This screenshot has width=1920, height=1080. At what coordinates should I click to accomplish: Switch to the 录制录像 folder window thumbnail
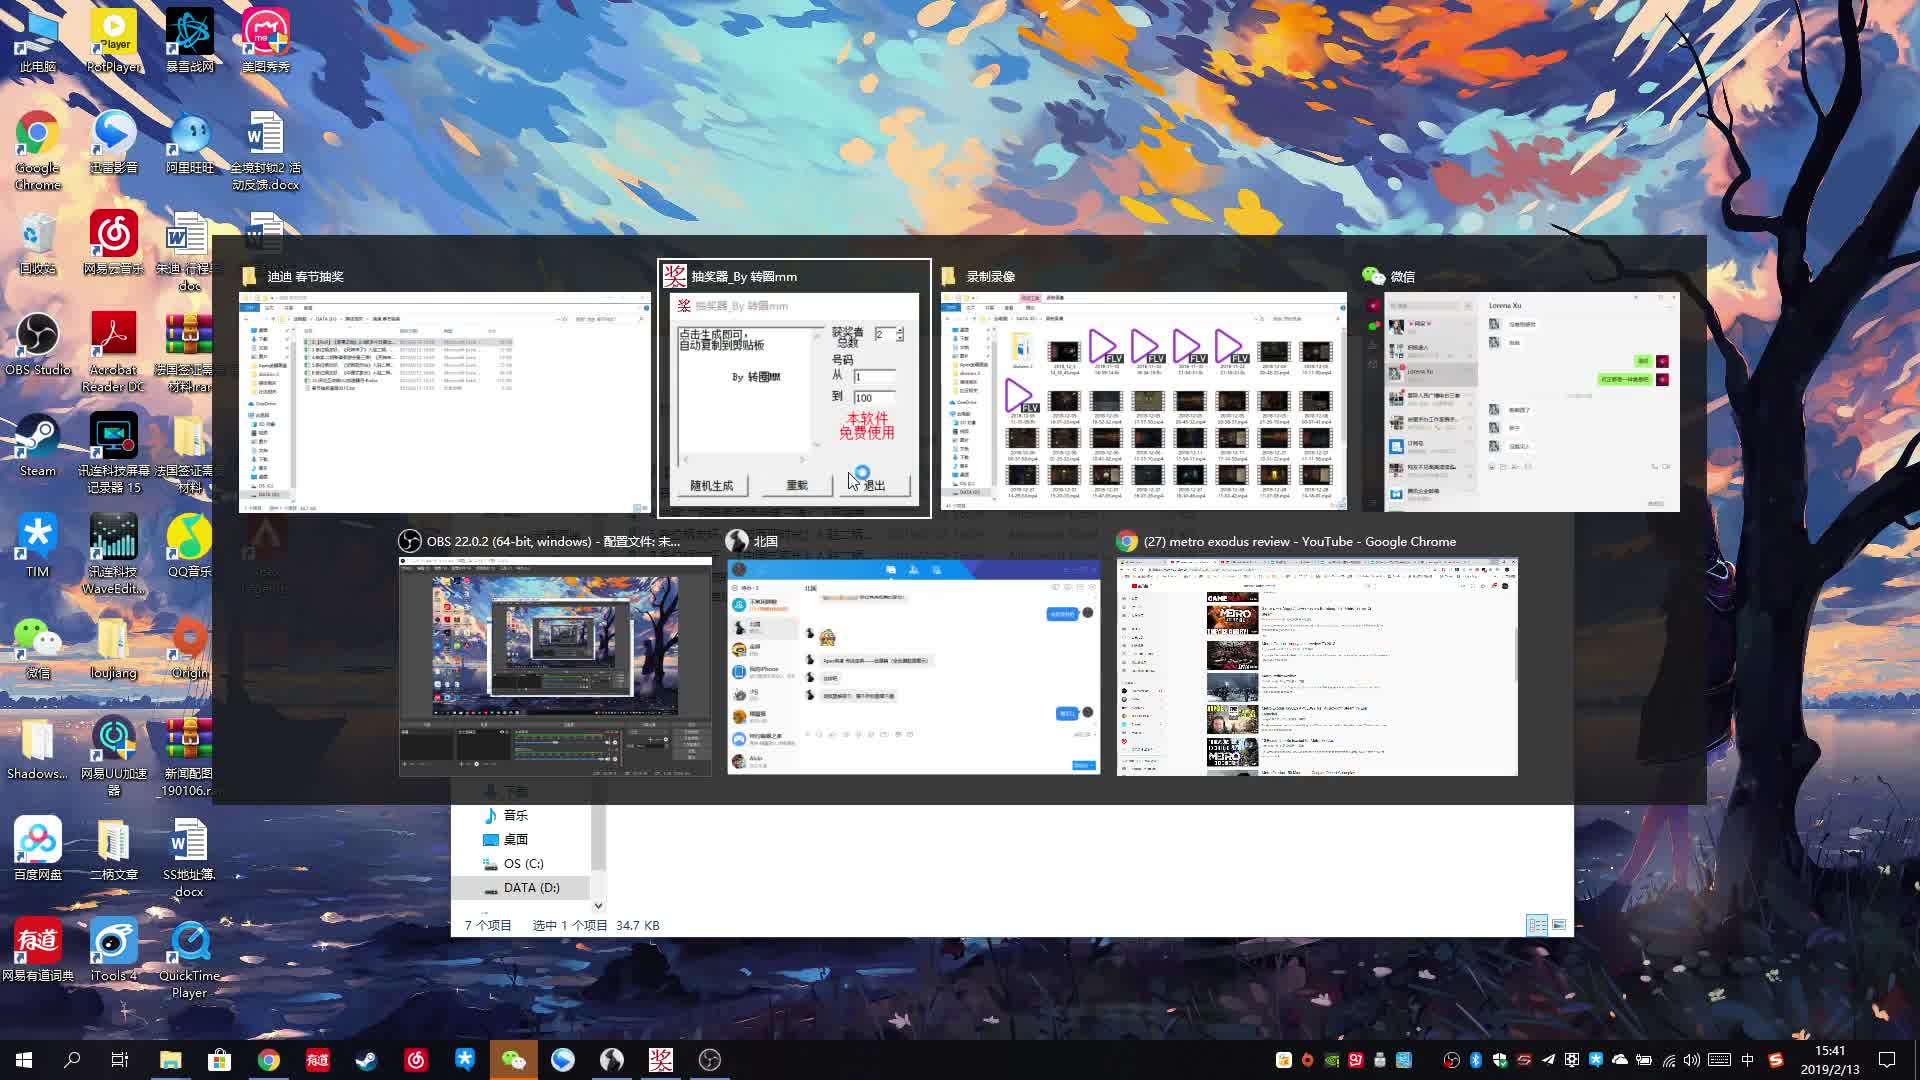coord(1142,390)
